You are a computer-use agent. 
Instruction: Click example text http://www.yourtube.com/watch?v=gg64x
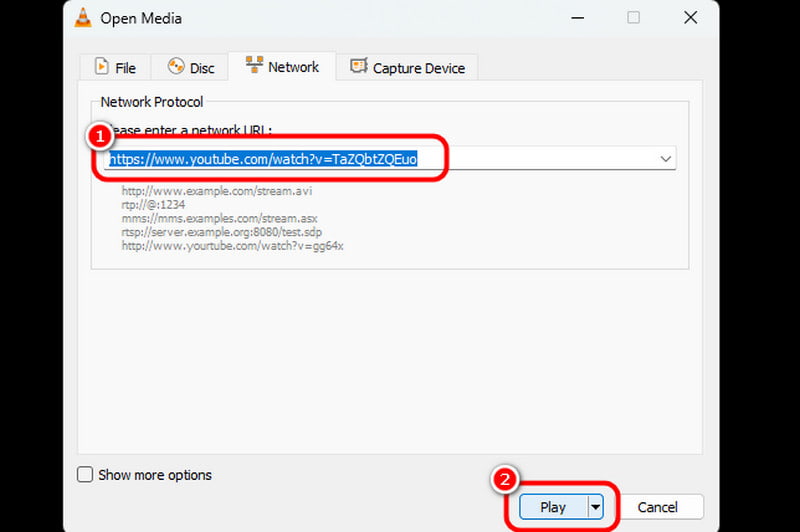click(x=232, y=246)
